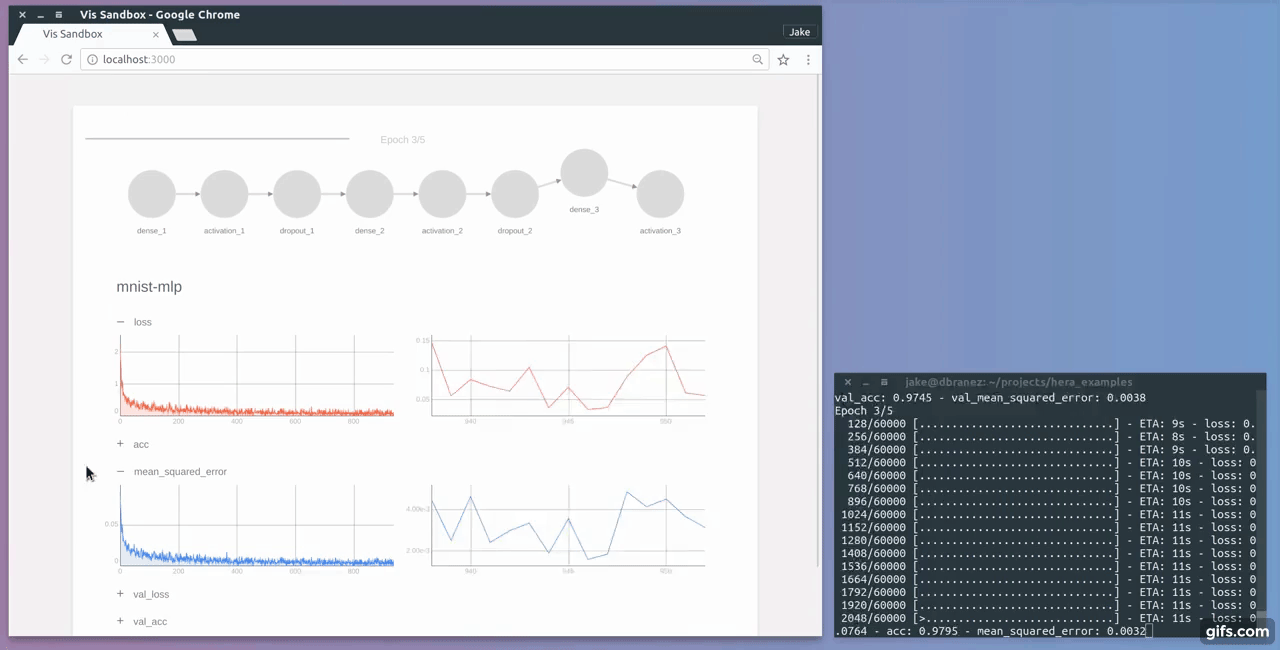Click the 'loss' section label
This screenshot has height=650, width=1280.
tap(143, 322)
